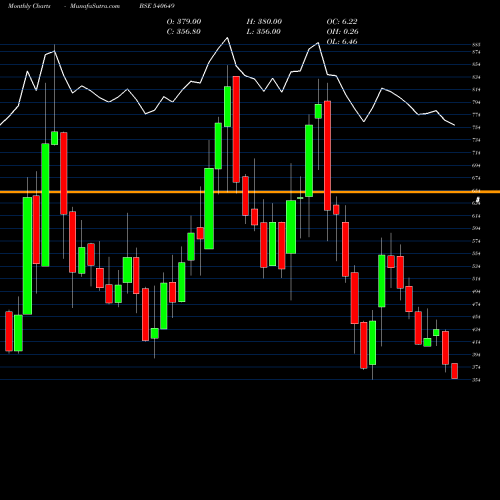This screenshot has height=500, width=500.
Task: Click the 'OL: 6.46' reading
Action: tap(342, 41)
